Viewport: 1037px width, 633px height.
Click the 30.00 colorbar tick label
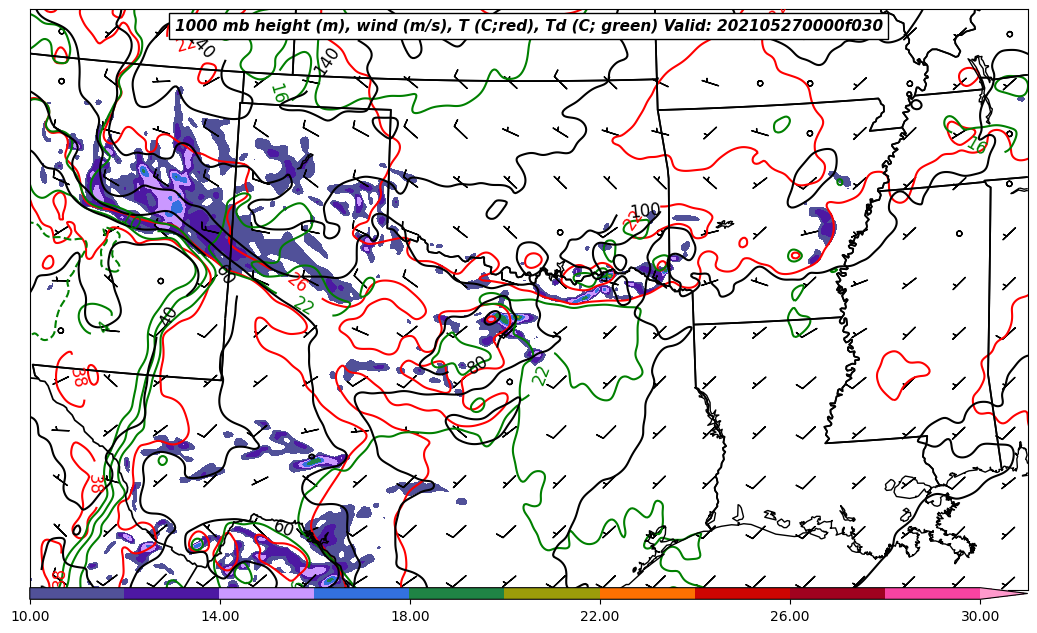pos(980,616)
